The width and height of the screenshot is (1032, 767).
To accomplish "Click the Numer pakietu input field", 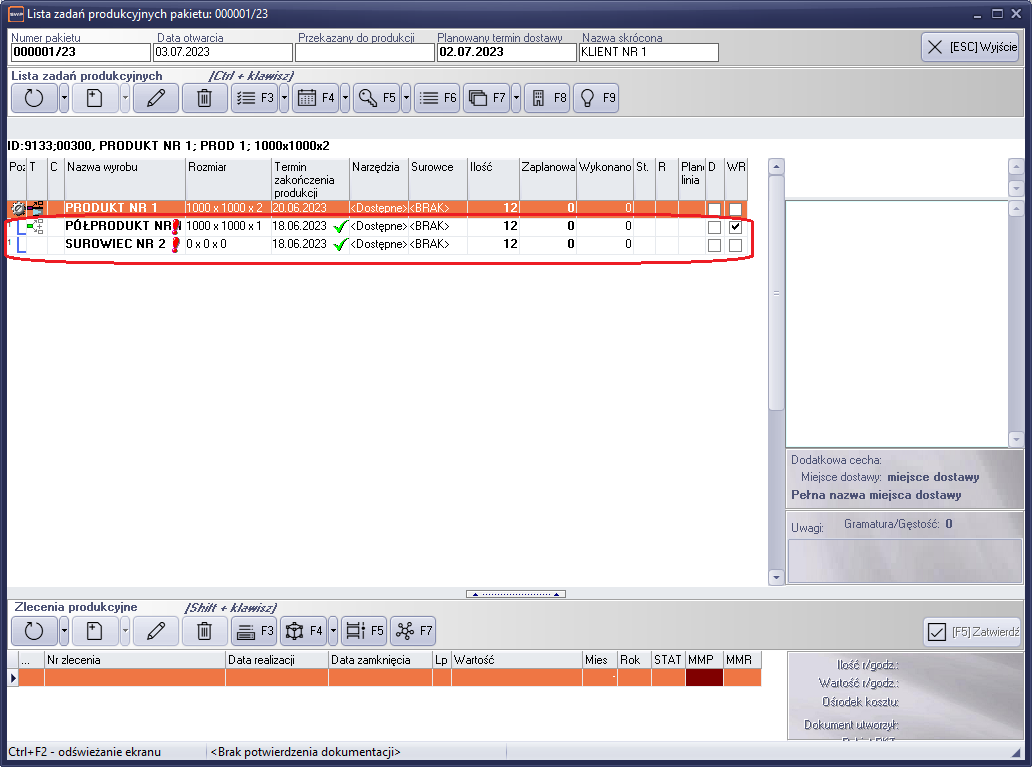I will [x=80, y=53].
